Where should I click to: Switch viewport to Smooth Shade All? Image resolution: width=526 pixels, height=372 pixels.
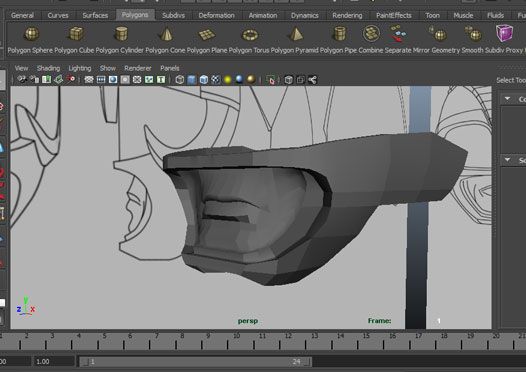pos(192,80)
